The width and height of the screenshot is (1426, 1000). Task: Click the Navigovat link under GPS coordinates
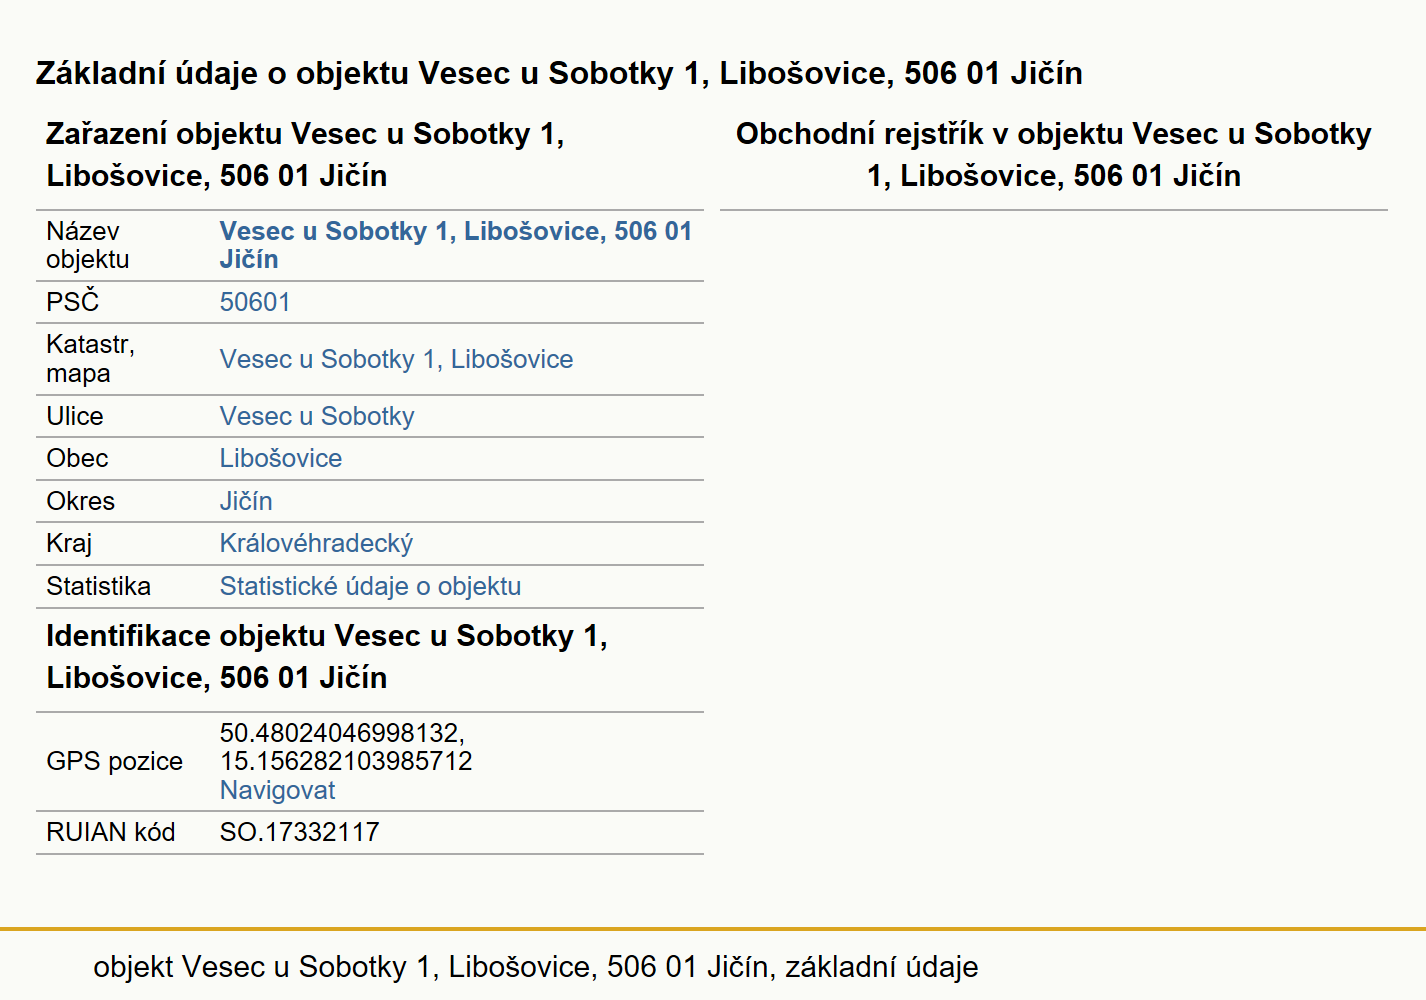tap(277, 790)
